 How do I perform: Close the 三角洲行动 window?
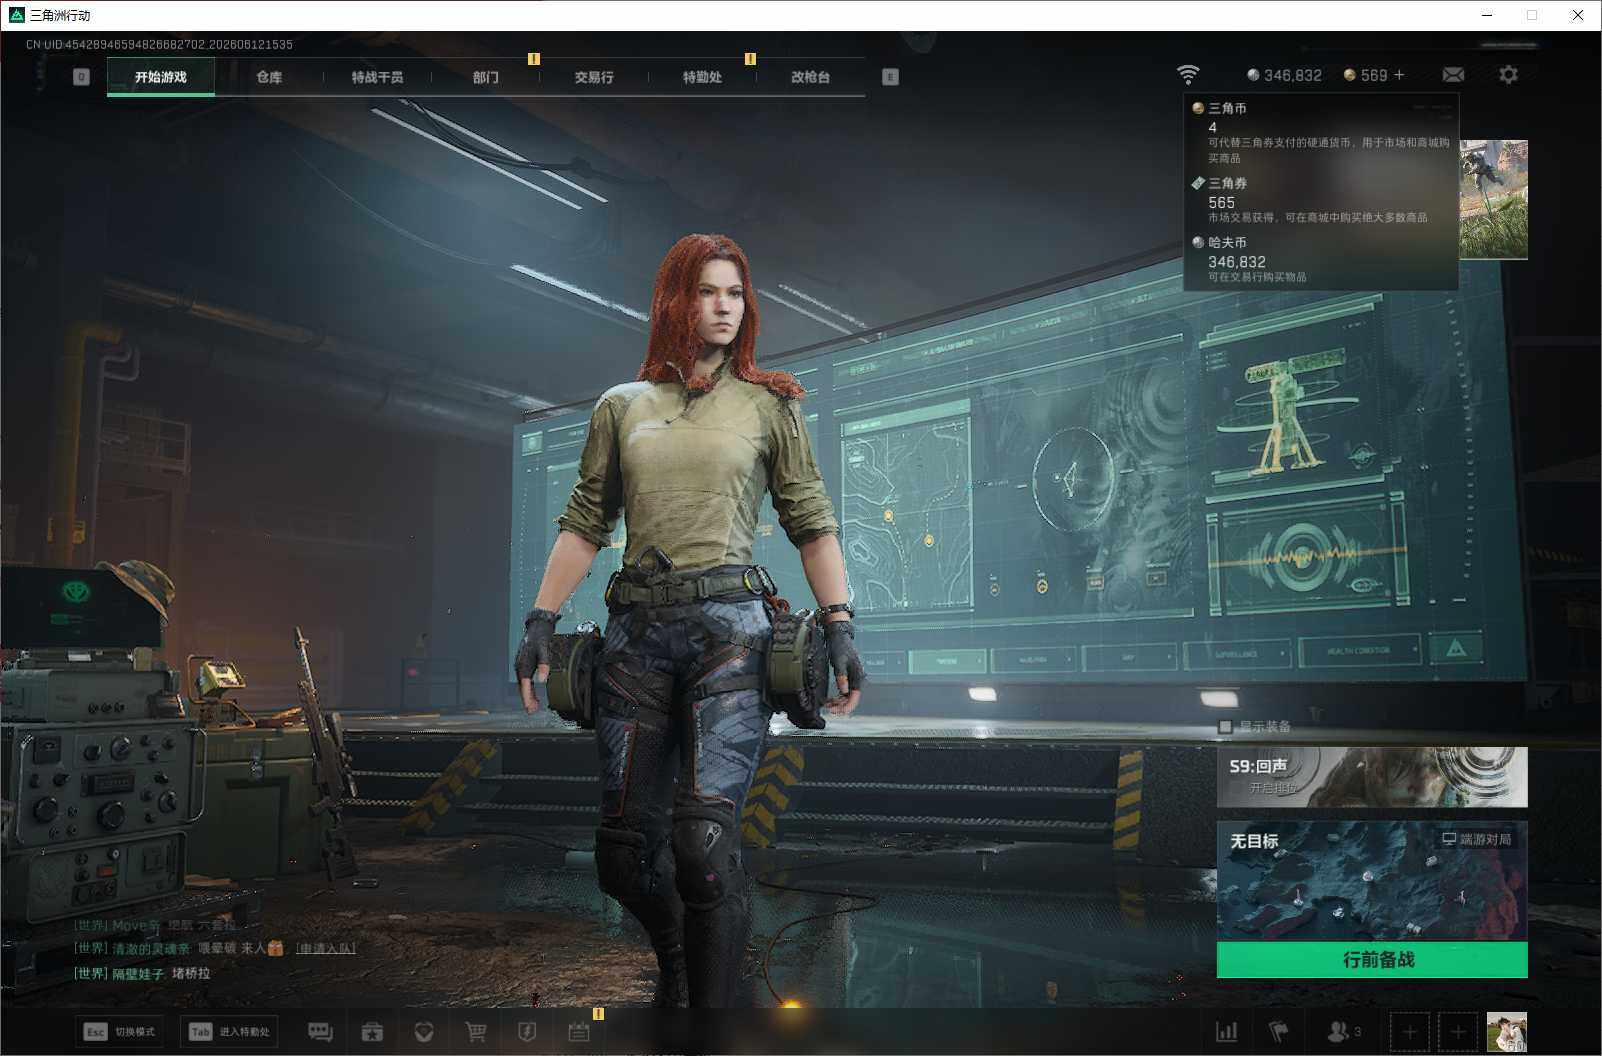point(1578,15)
